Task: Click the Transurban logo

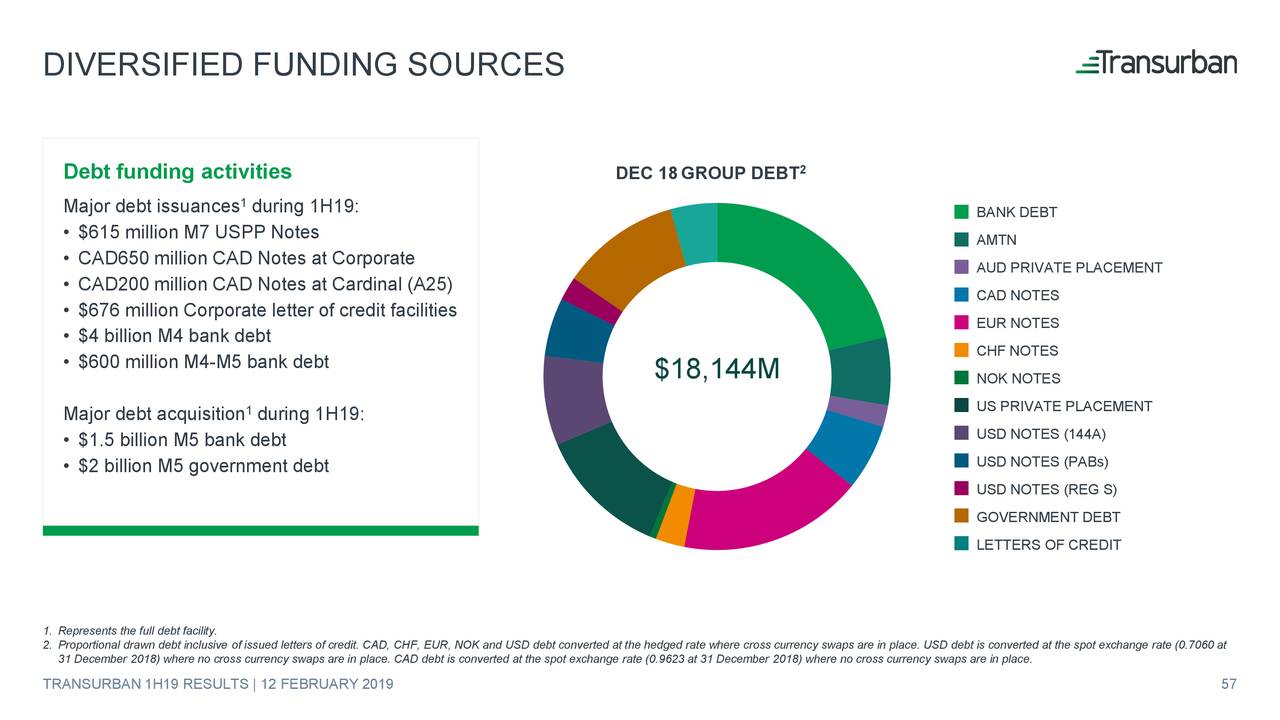Action: [1156, 62]
